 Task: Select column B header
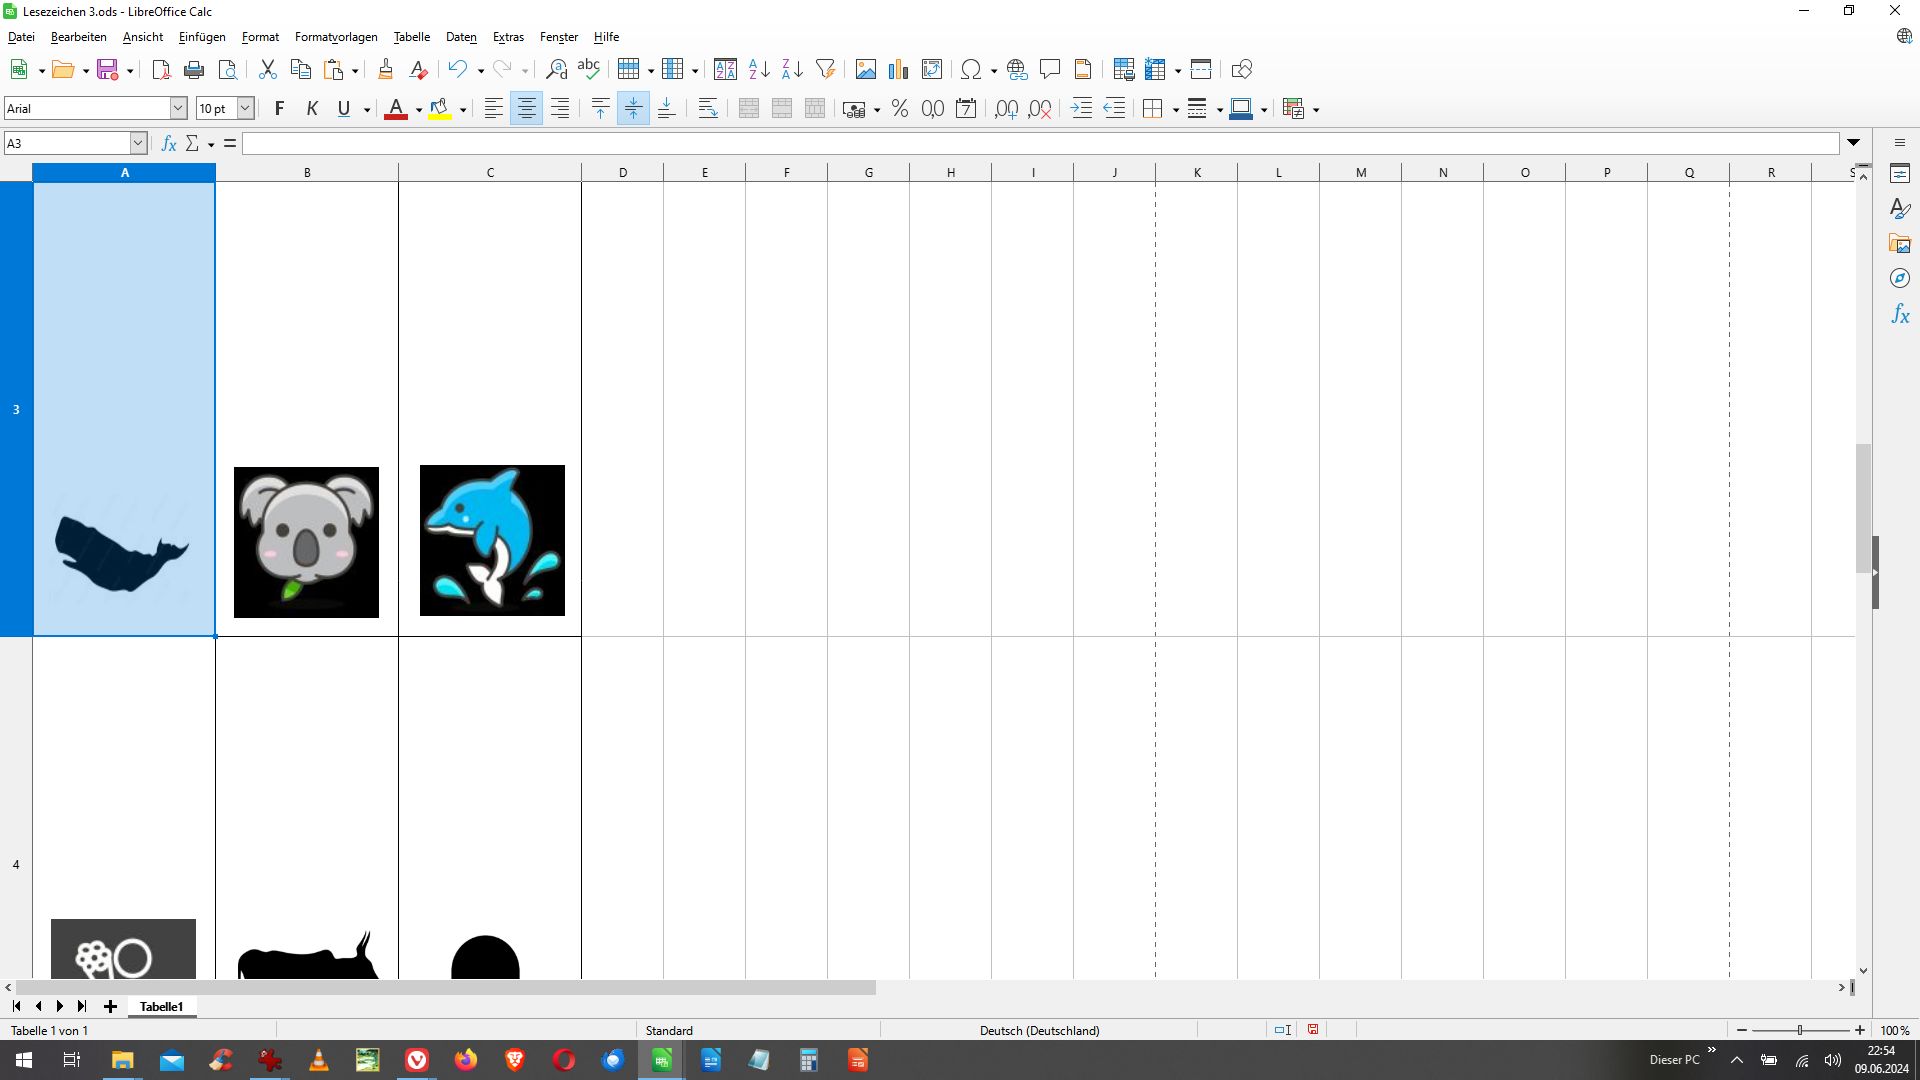tap(307, 172)
